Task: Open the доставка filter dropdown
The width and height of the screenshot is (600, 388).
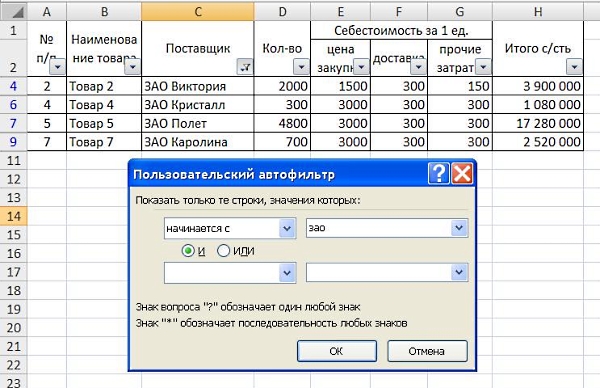Action: coord(419,67)
